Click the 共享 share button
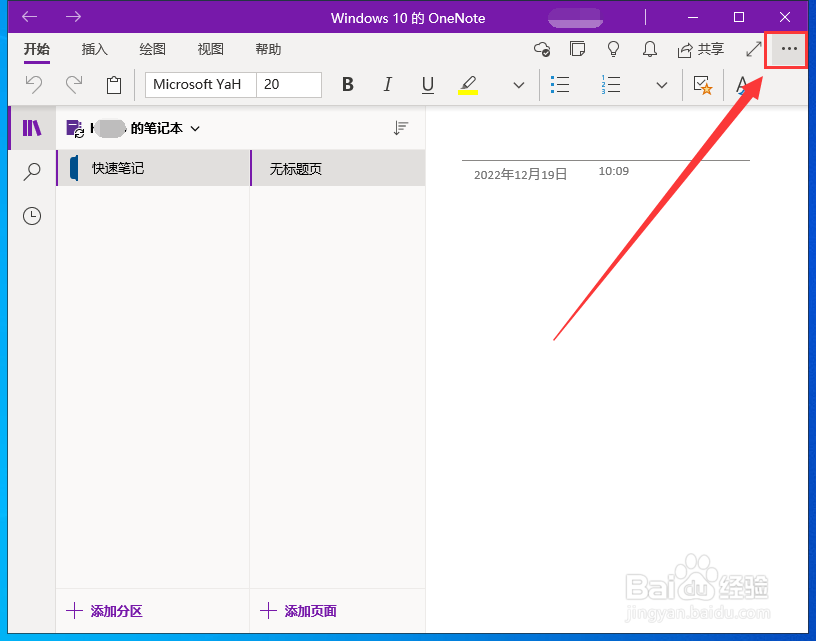The image size is (816, 641). 700,49
